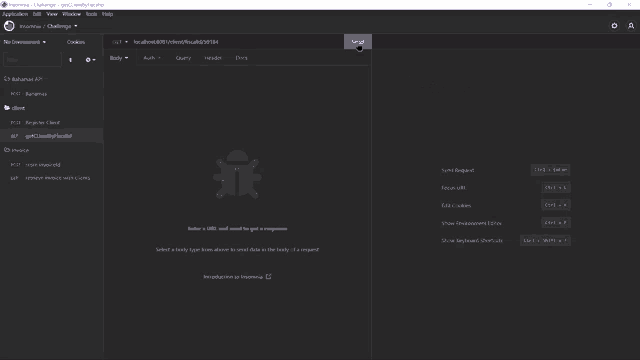Open the Bahamas API folder
This screenshot has height=360, width=640.
pos(23,79)
